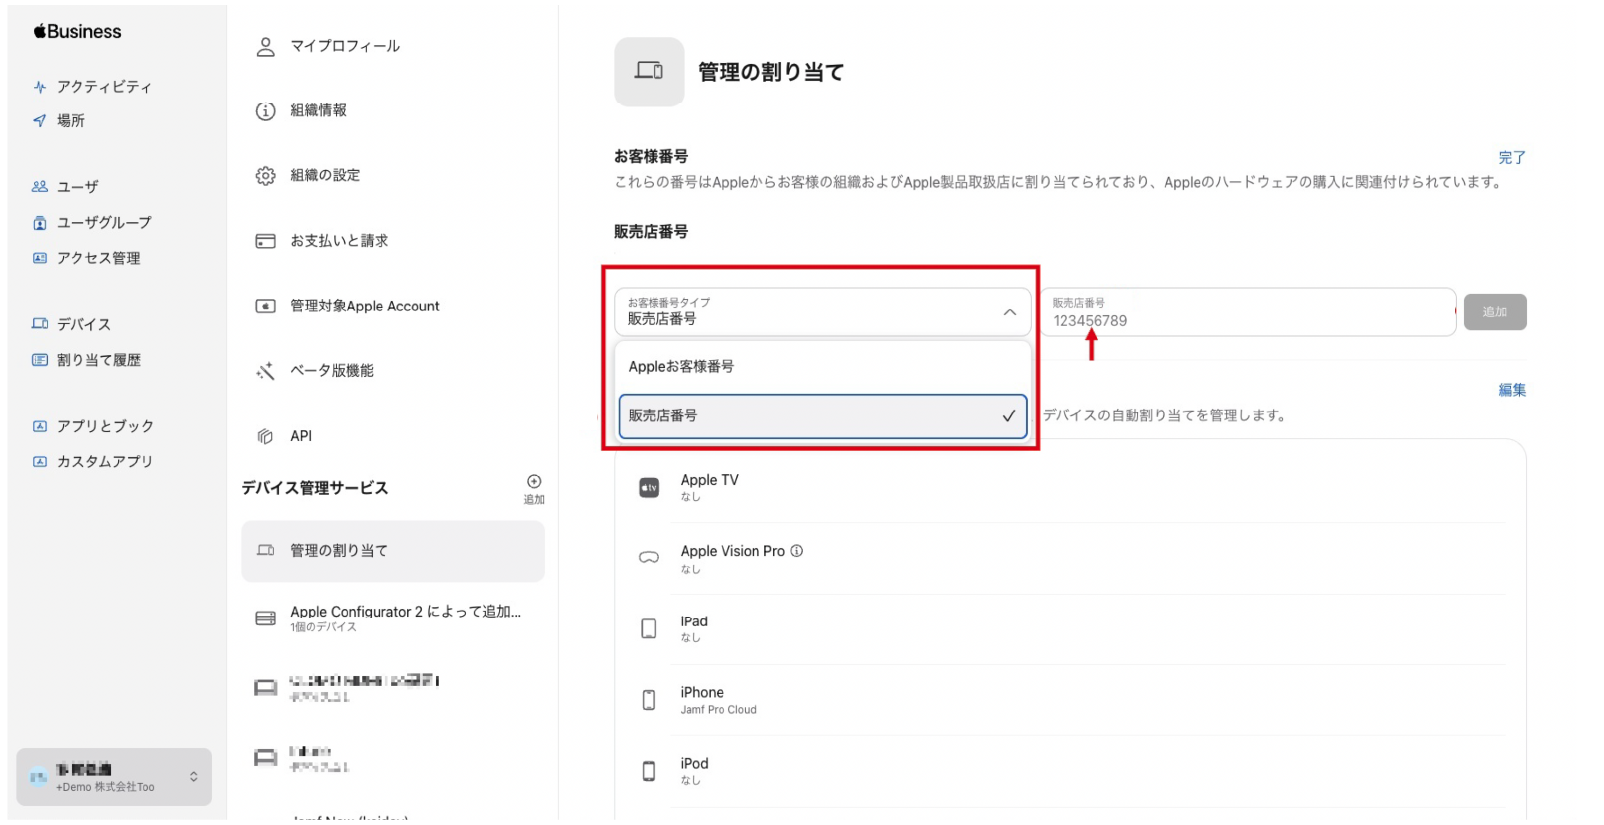The image size is (1604, 825).
Task: Select the Apple TV row
Action: 1070,487
